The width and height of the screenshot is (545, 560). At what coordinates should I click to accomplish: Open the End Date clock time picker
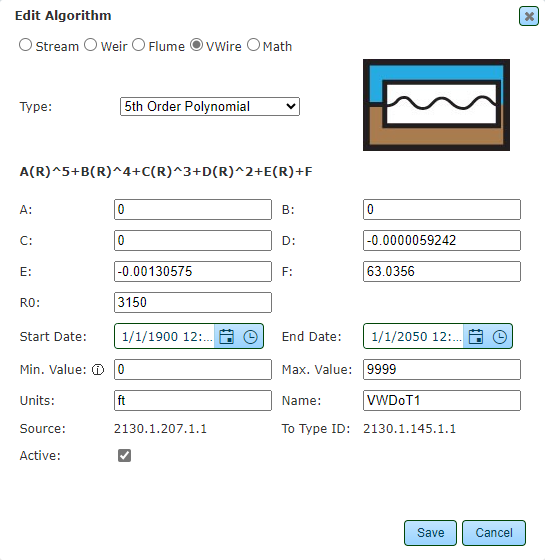pyautogui.click(x=500, y=336)
